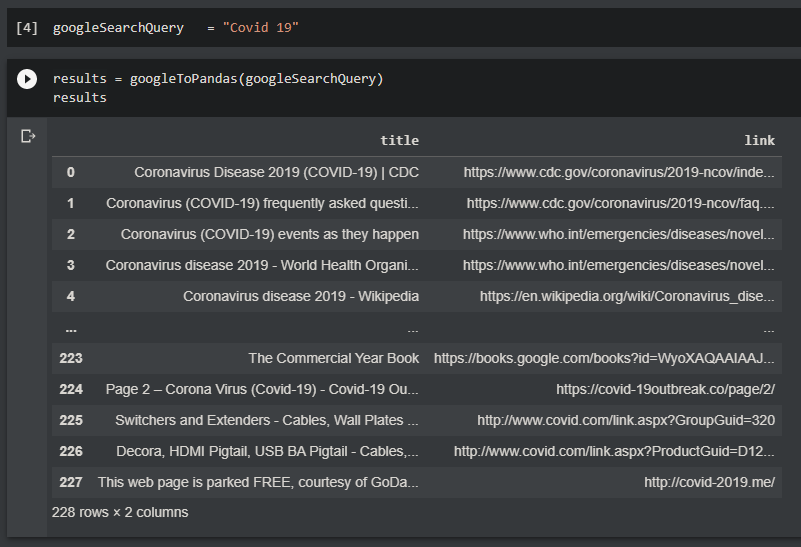The image size is (801, 547).
Task: Click row index 227
Action: tap(70, 482)
